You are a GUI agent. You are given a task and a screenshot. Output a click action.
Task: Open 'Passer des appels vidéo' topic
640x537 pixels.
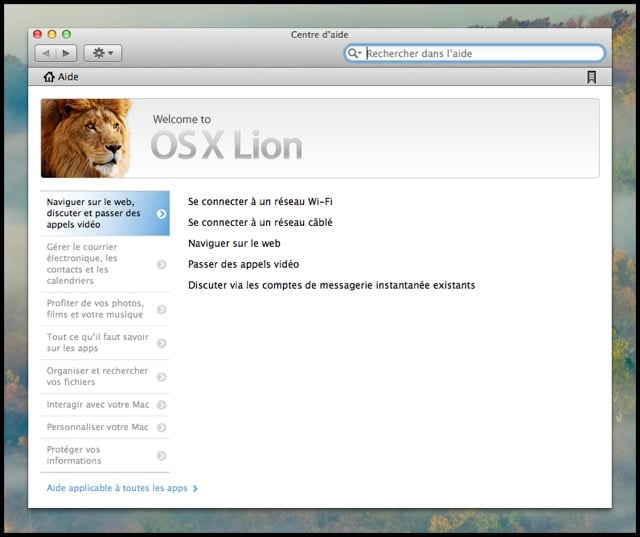tap(244, 264)
